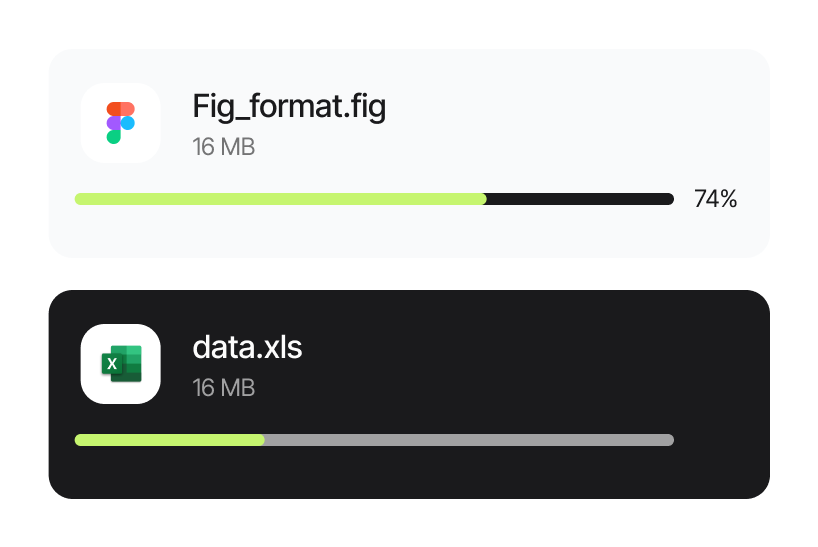Screen dimensions: 818x547
Task: Click the Excel file icon
Action: (x=120, y=364)
